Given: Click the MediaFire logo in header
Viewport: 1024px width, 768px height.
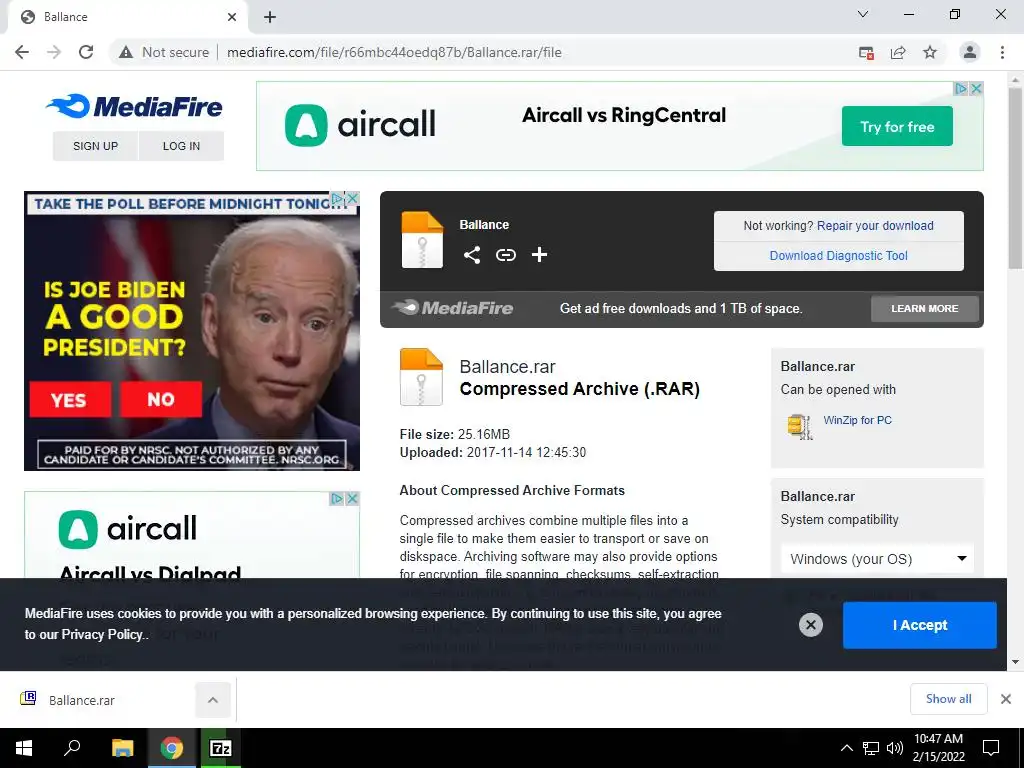Looking at the screenshot, I should pyautogui.click(x=135, y=106).
